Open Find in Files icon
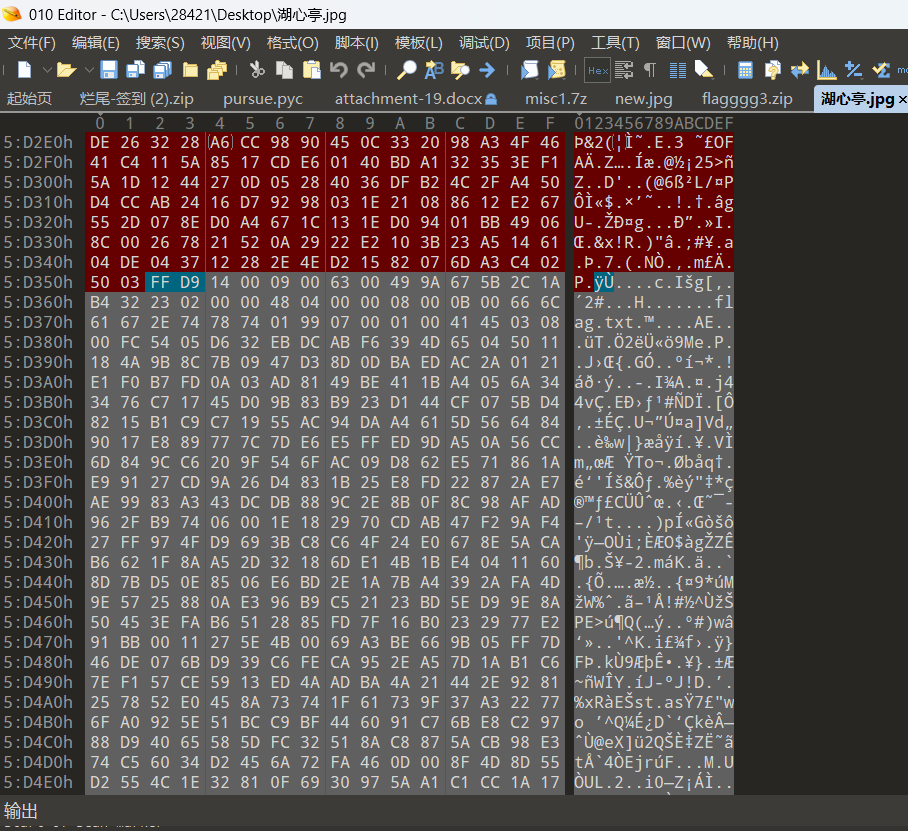908x831 pixels. (x=460, y=70)
